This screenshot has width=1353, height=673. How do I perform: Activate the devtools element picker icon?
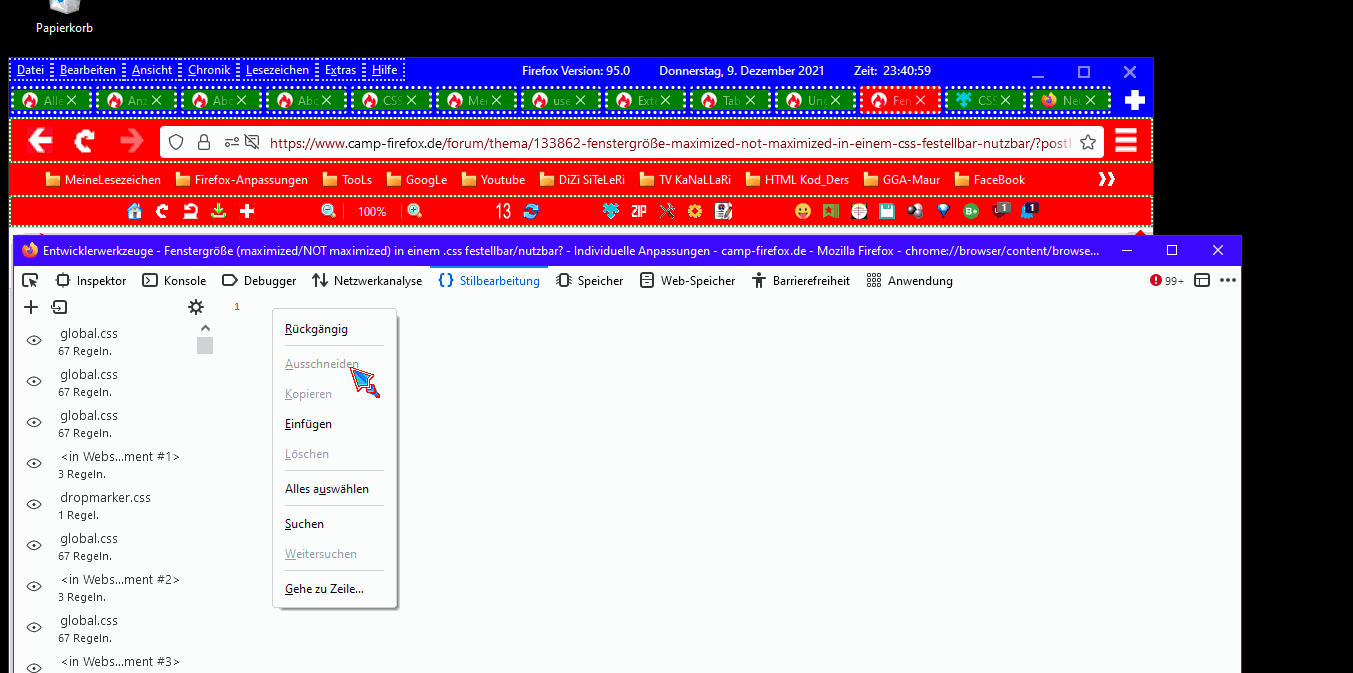pyautogui.click(x=30, y=281)
